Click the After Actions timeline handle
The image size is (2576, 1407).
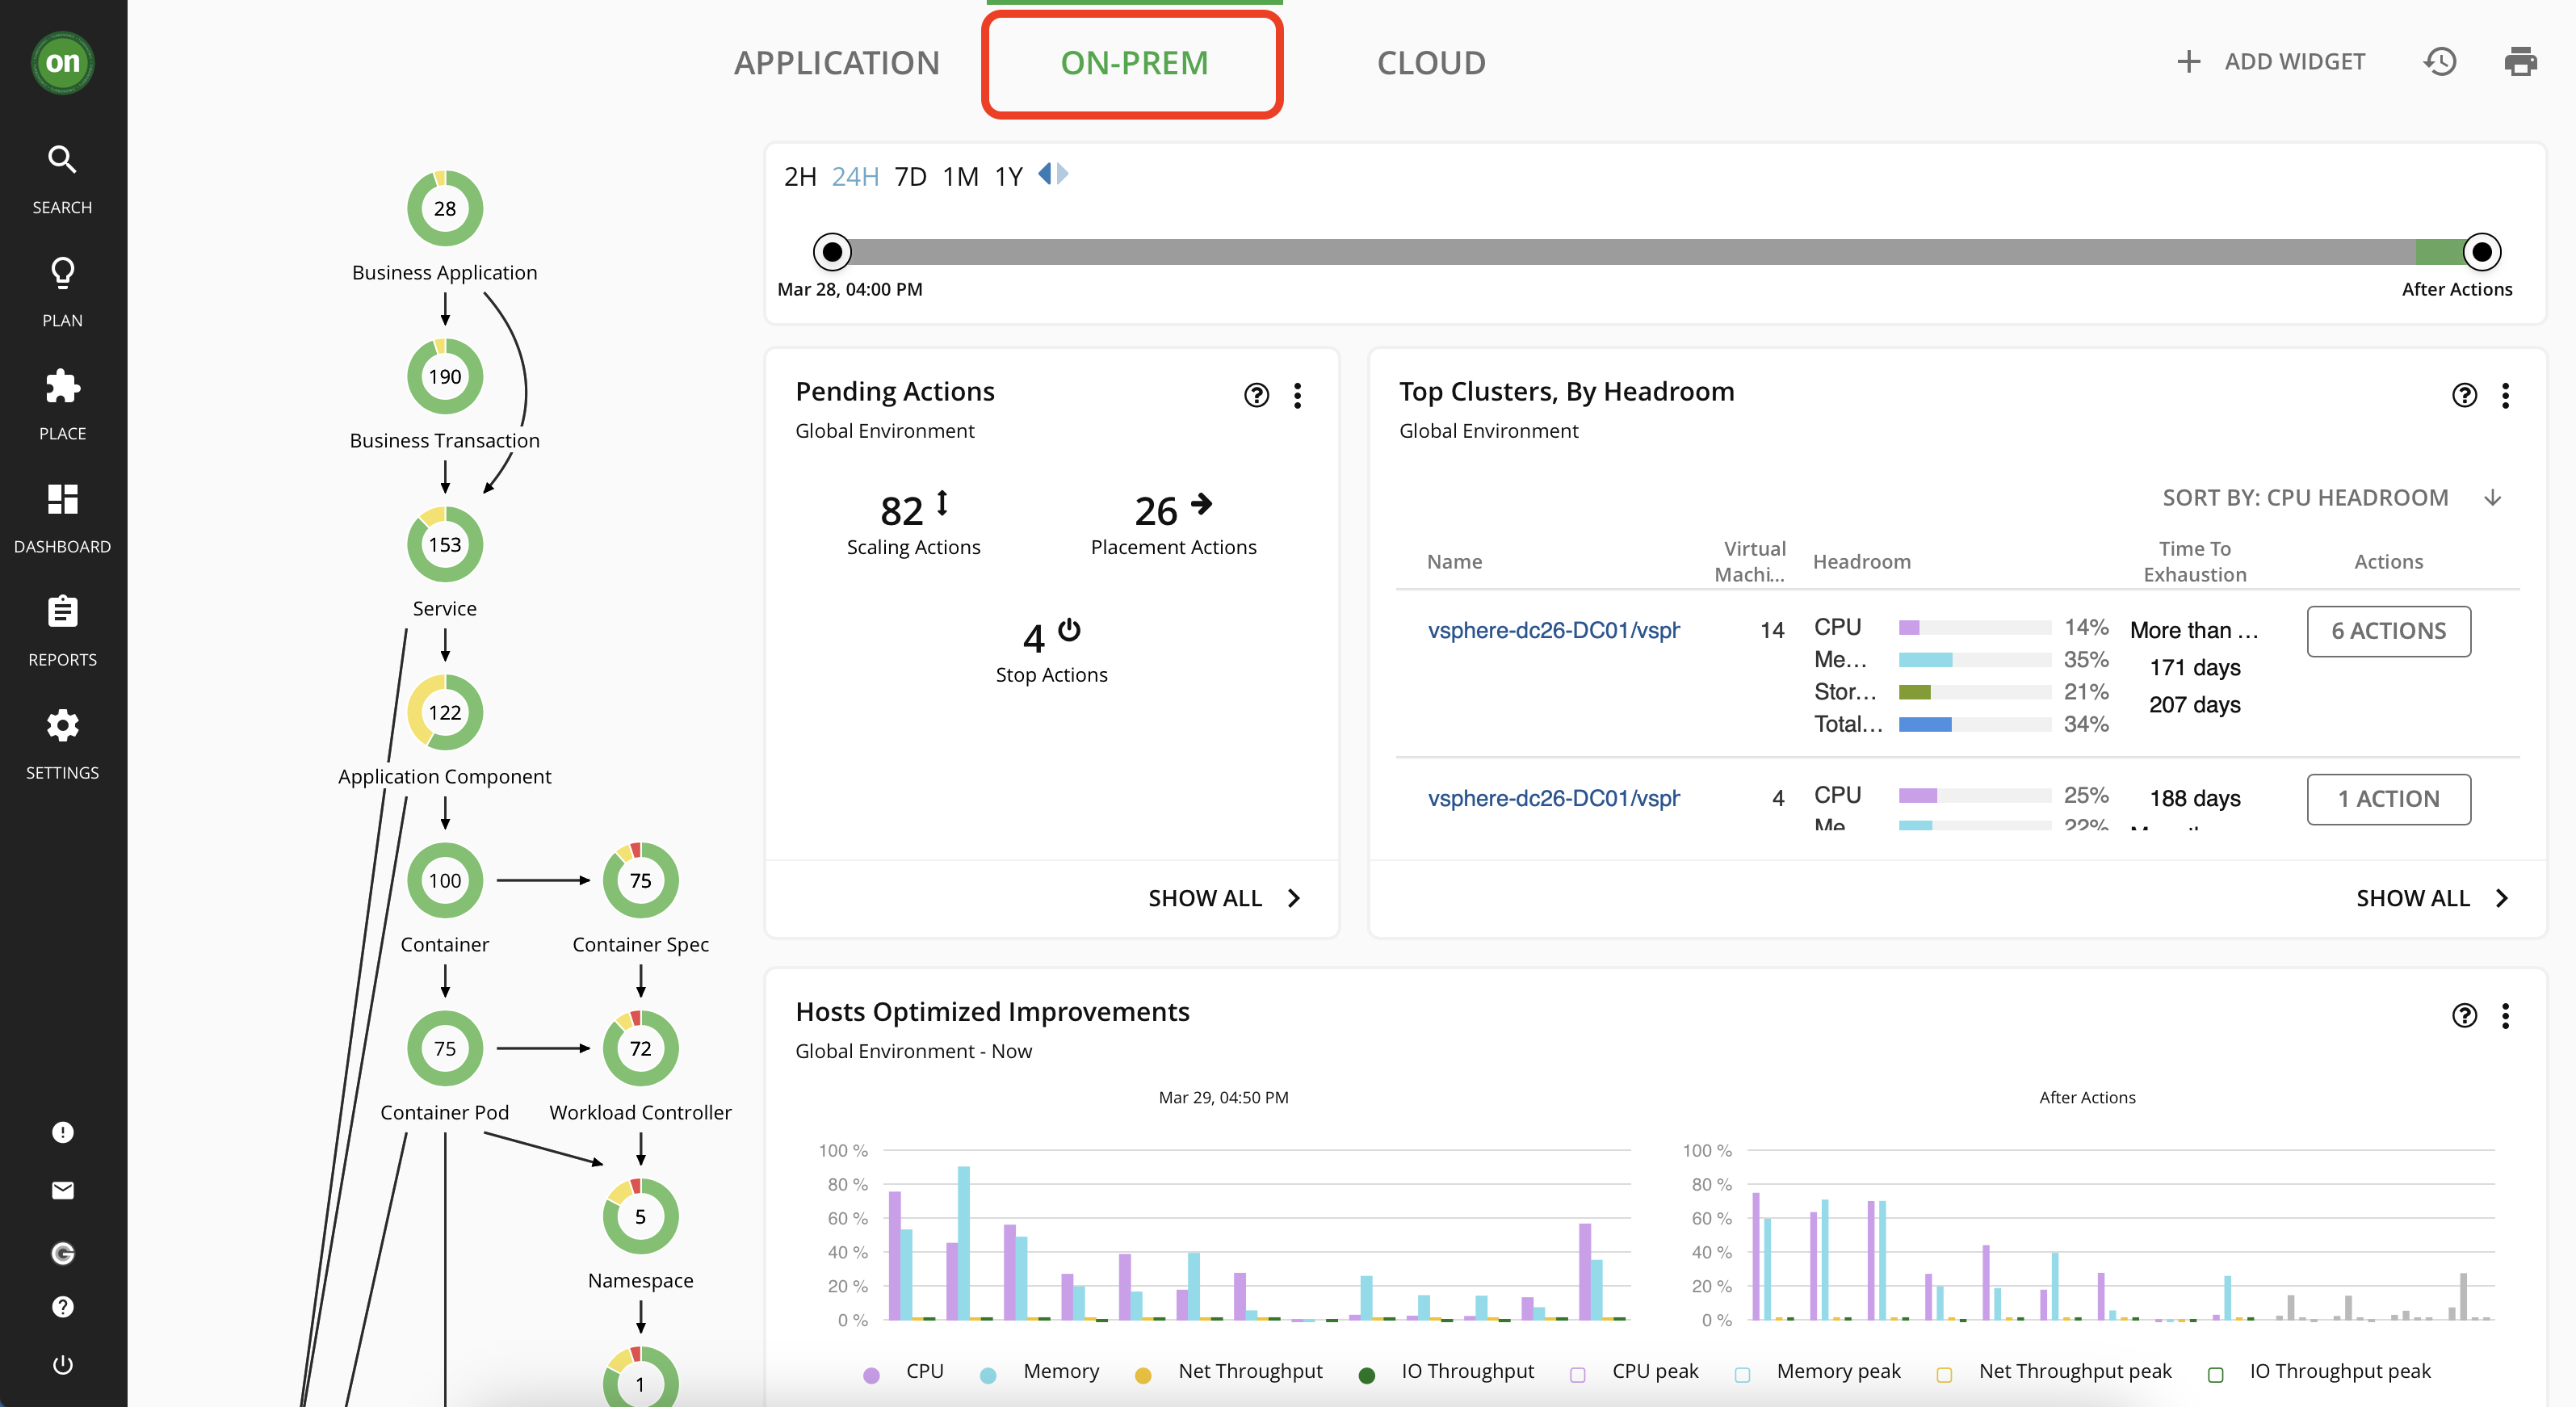click(2482, 252)
